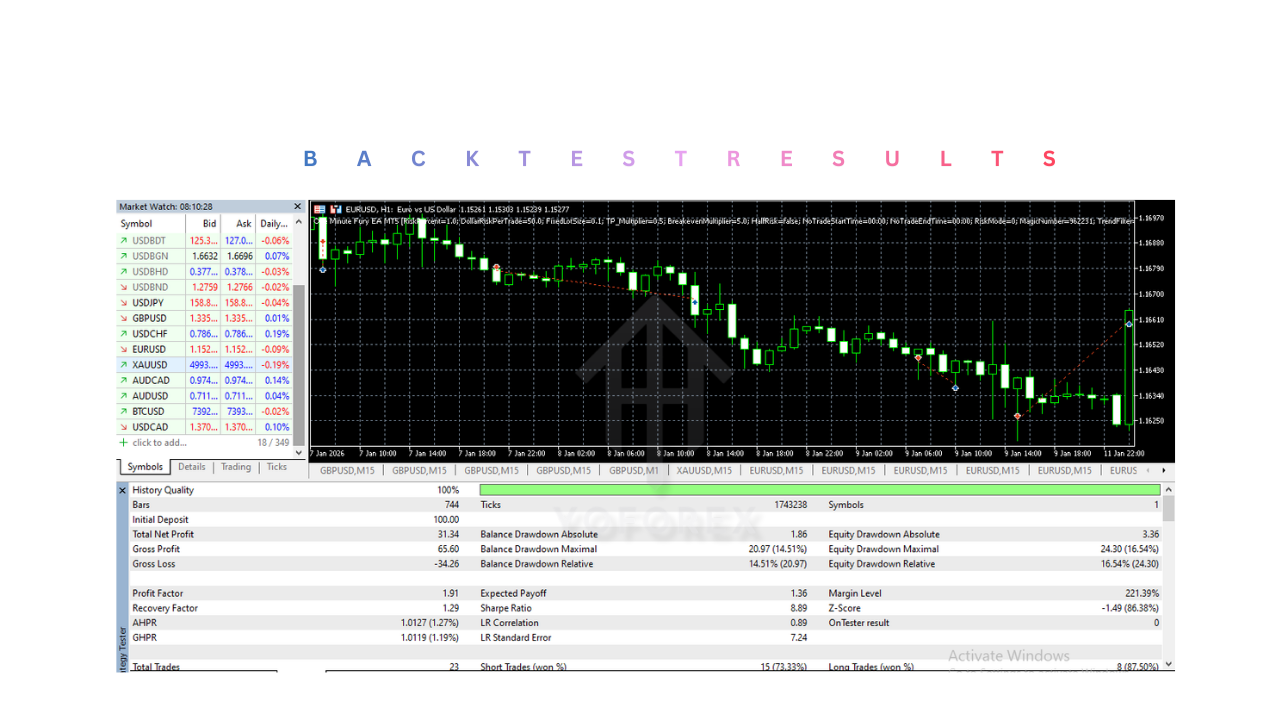Click the Bid column header
The height and width of the screenshot is (720, 1280).
click(x=209, y=224)
